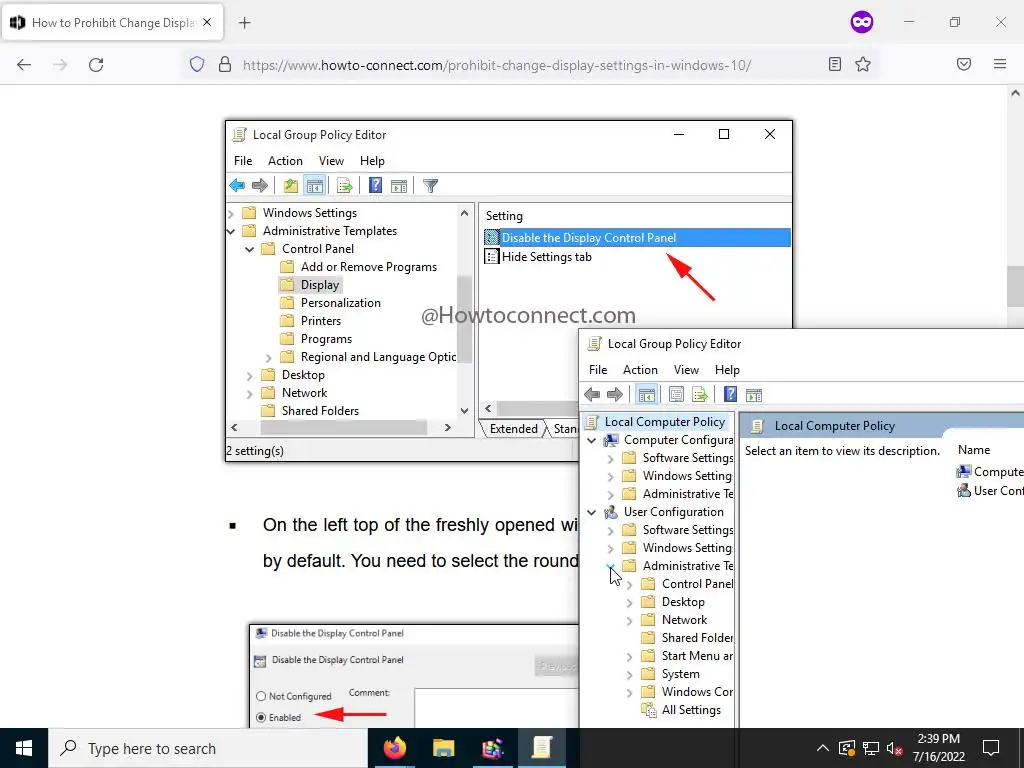Image resolution: width=1024 pixels, height=768 pixels.
Task: Expand Software Settings under User Configuration
Action: coord(611,530)
